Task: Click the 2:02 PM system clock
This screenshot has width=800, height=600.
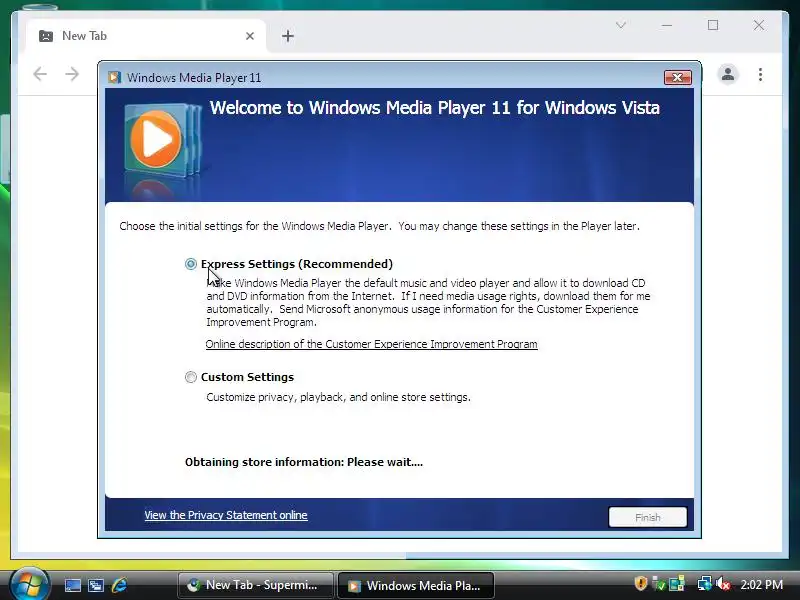Action: point(761,585)
